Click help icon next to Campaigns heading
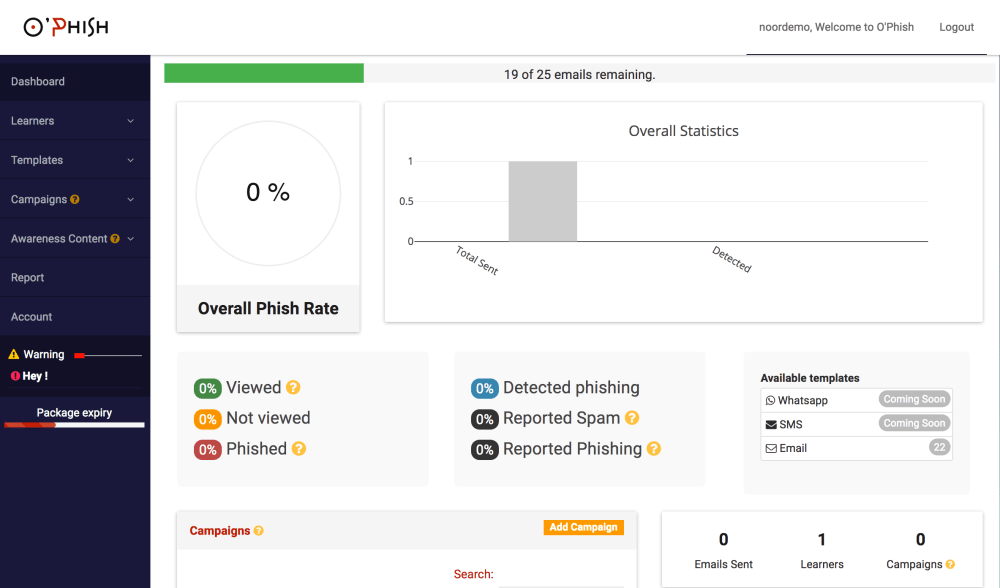Viewport: 1000px width, 588px height. [259, 531]
